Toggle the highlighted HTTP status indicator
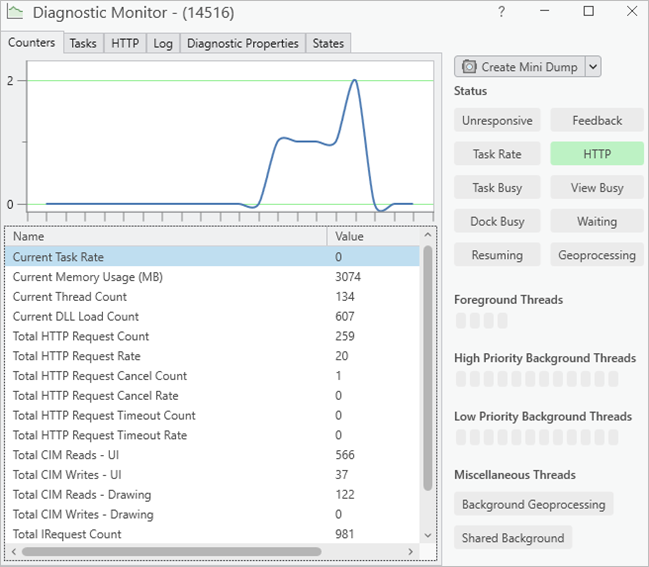The image size is (649, 567). 597,154
